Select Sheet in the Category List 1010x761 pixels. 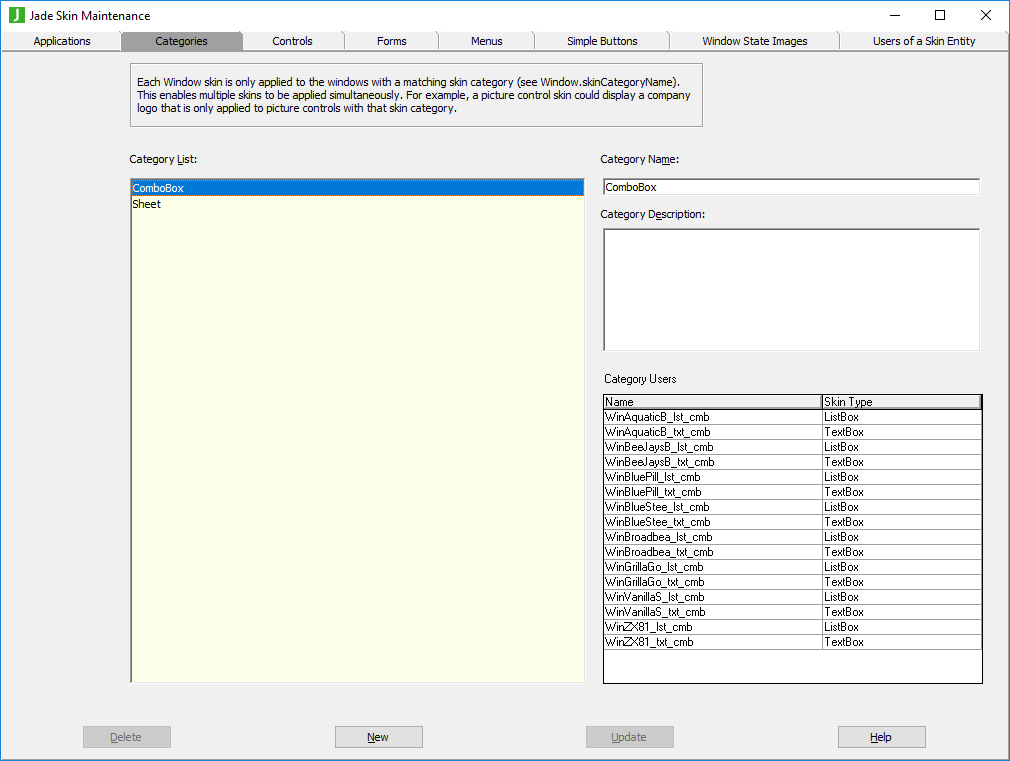pyautogui.click(x=147, y=204)
